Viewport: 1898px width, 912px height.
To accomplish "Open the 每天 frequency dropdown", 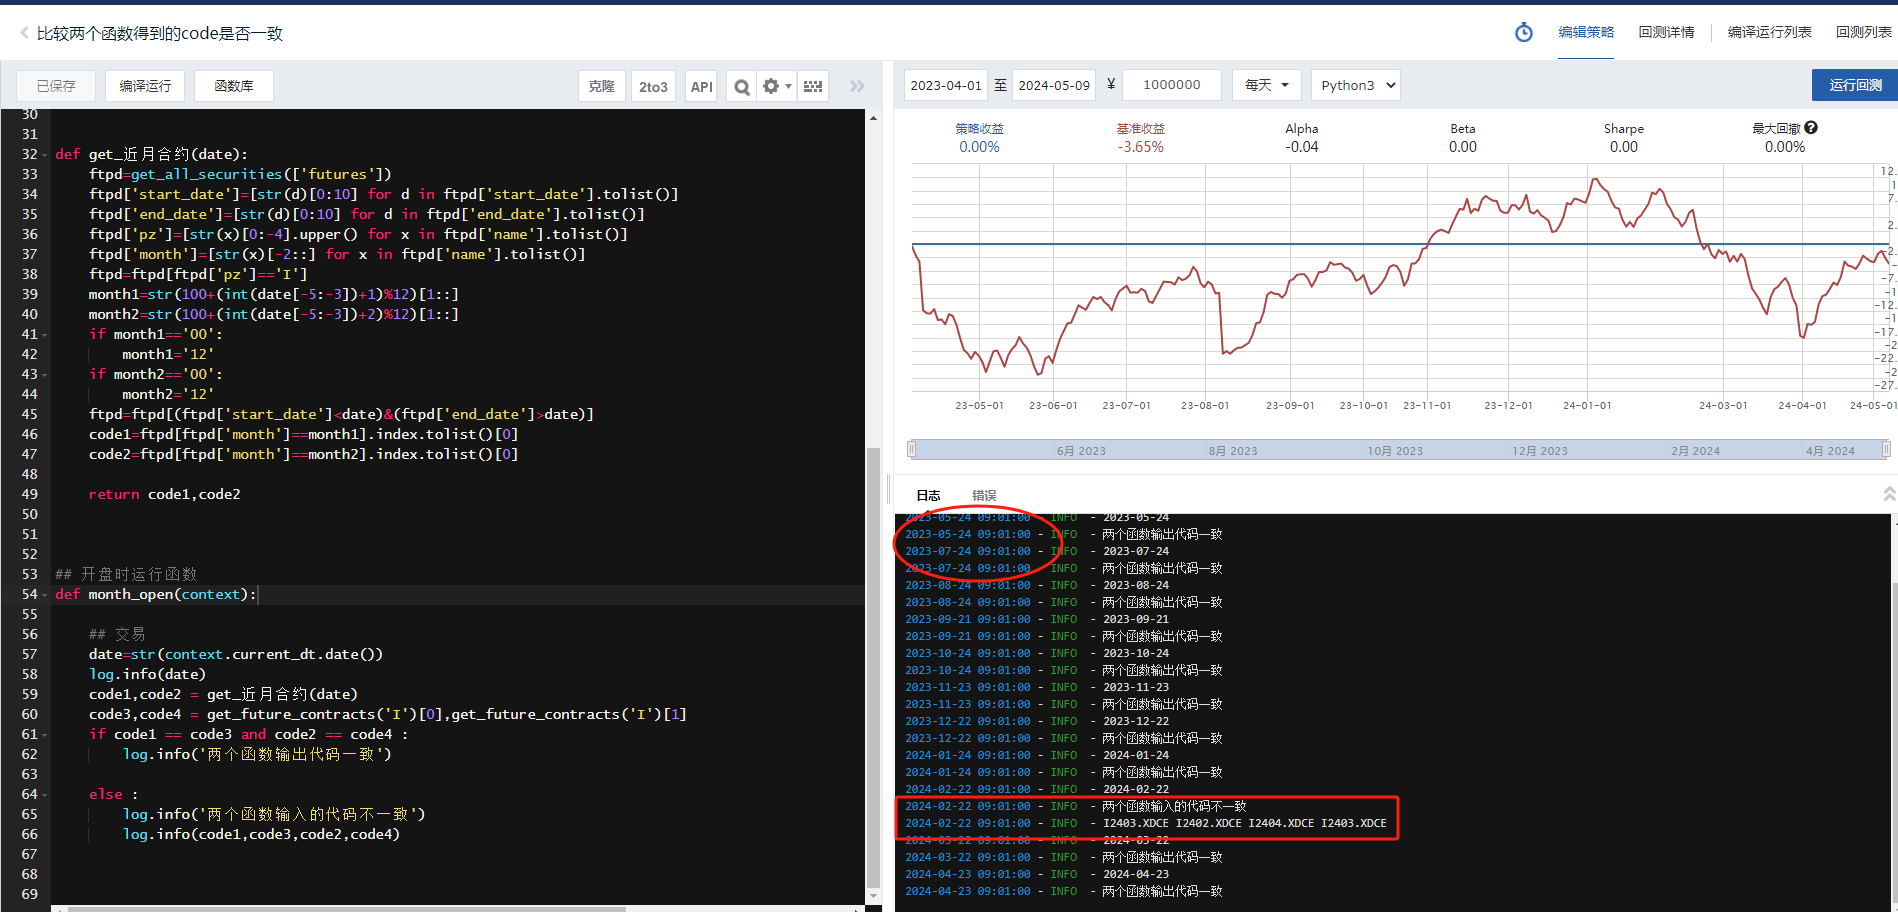I will [1266, 85].
